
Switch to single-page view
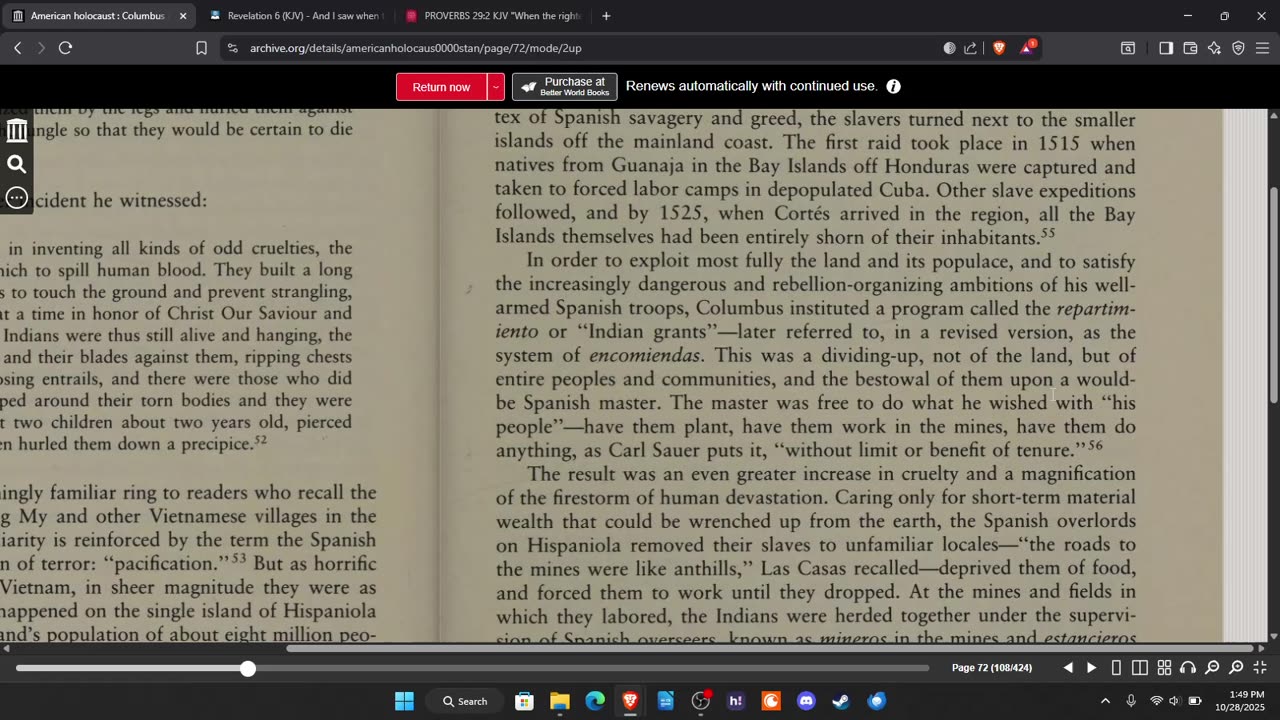point(1116,668)
